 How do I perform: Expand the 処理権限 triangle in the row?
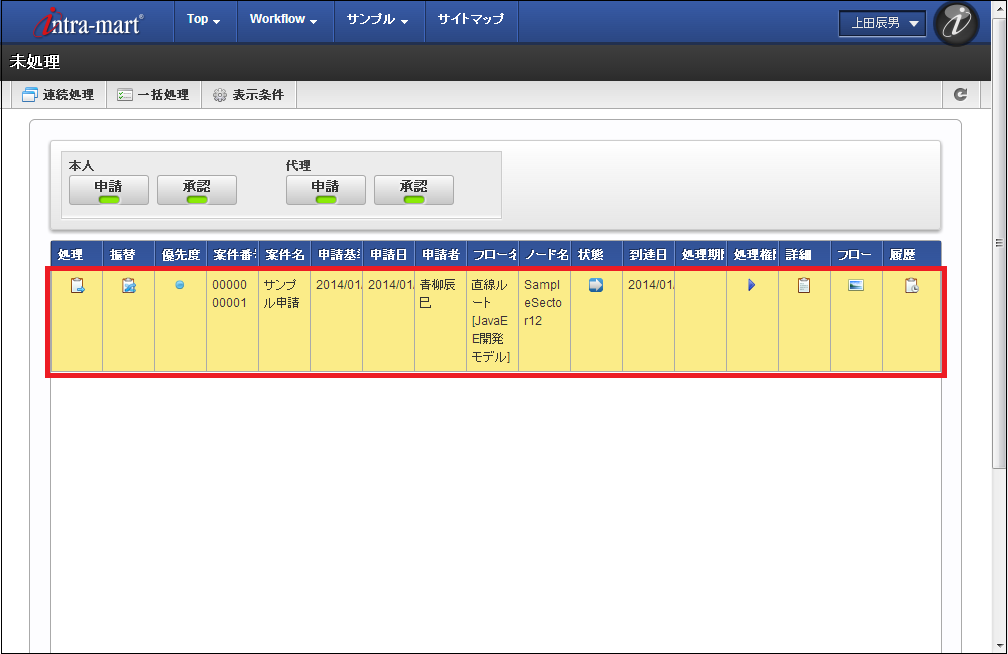pos(751,285)
